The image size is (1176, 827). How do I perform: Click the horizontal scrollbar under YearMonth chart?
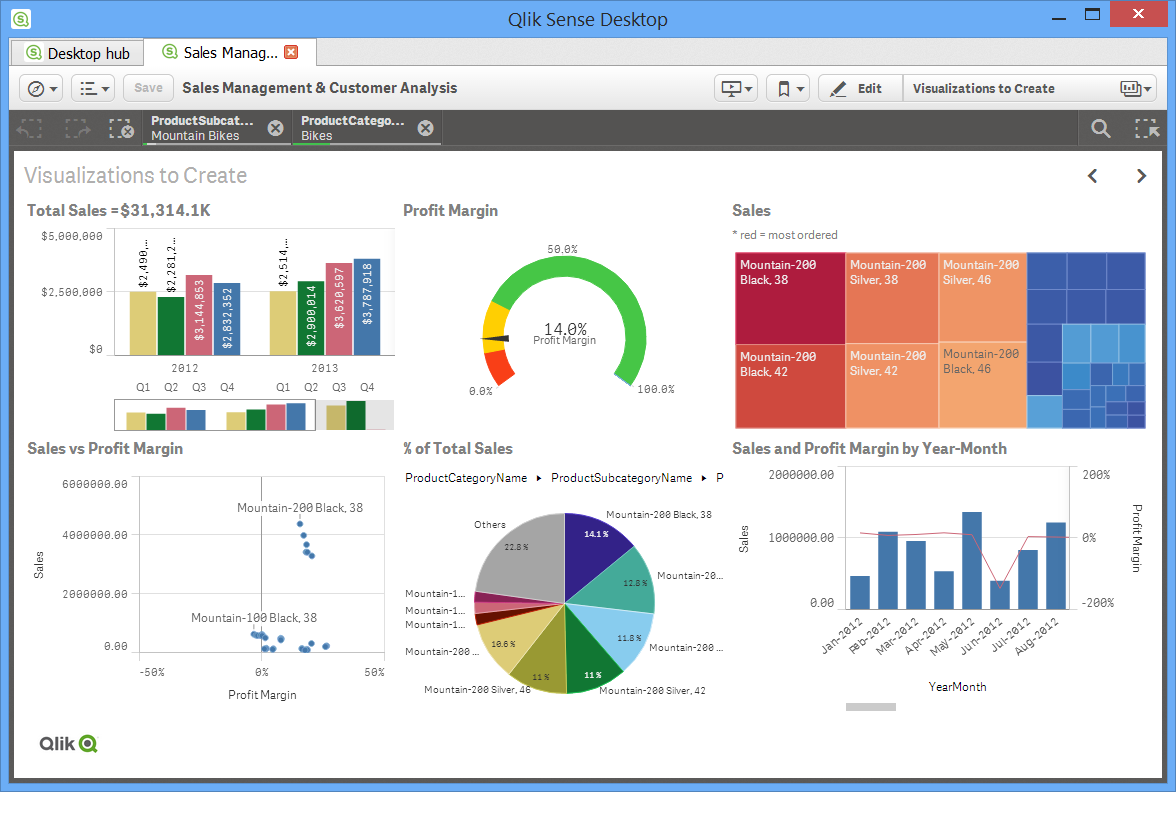coord(871,707)
